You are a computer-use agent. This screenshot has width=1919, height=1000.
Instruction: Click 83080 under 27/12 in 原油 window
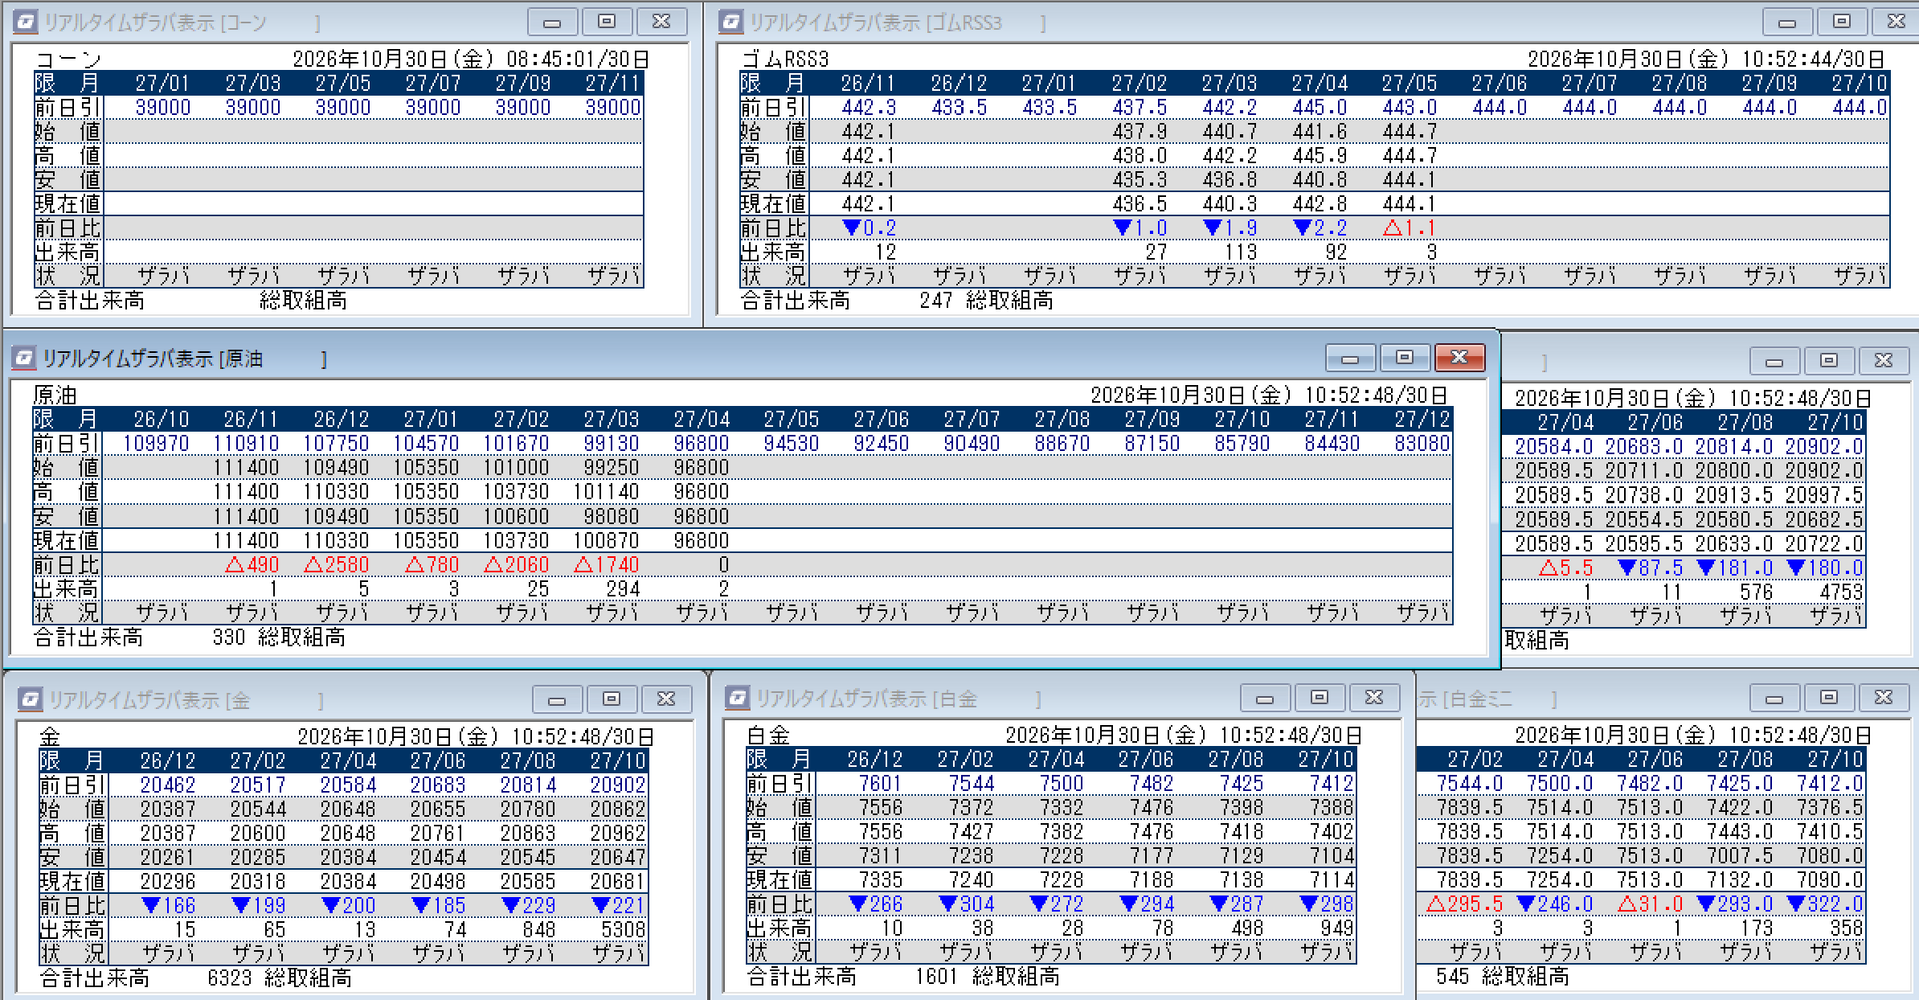click(x=1421, y=443)
